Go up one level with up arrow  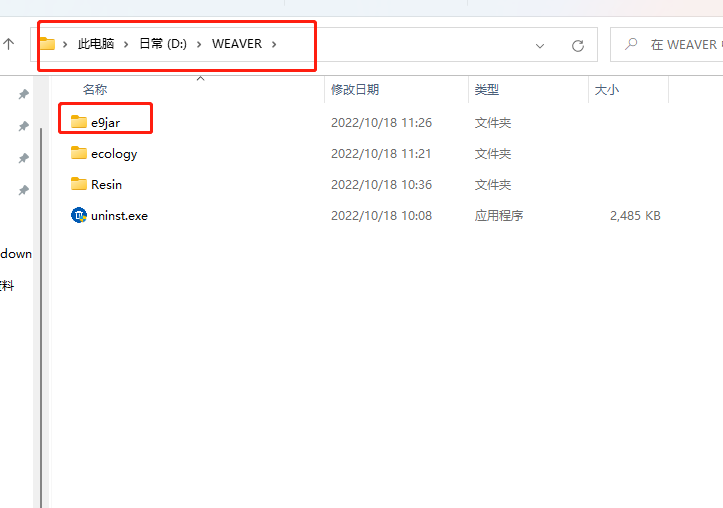point(9,44)
